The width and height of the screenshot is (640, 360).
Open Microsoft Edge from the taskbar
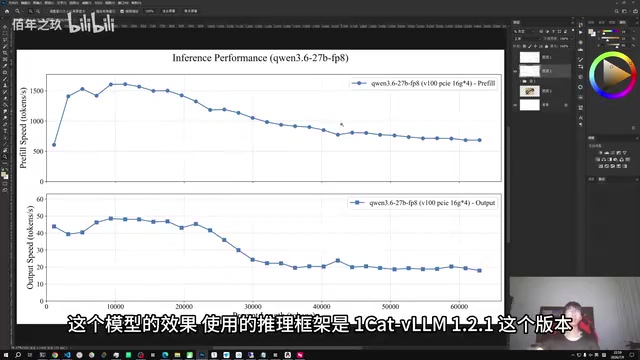(x=165, y=355)
